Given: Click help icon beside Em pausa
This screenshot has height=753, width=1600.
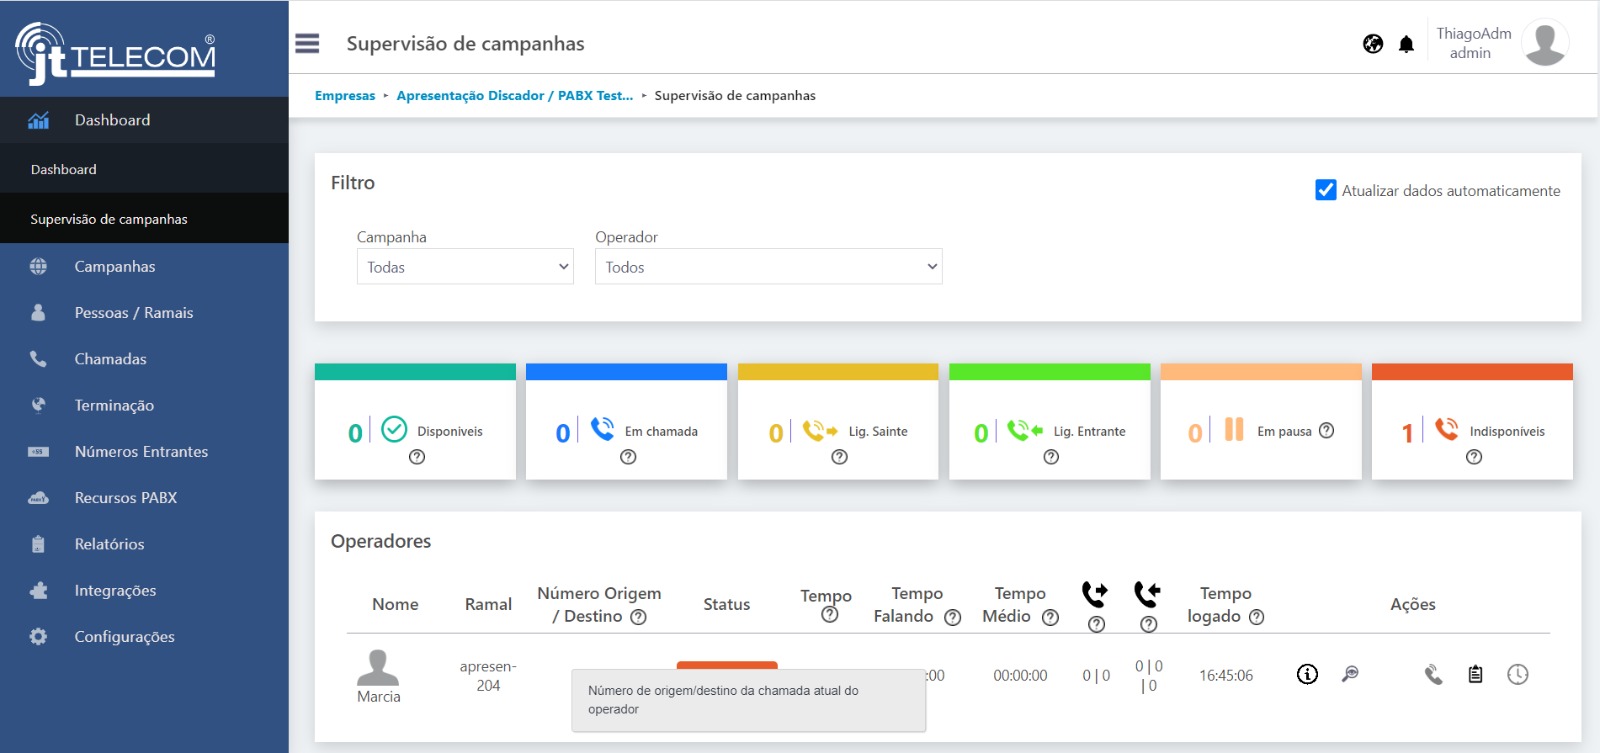Looking at the screenshot, I should coord(1326,430).
